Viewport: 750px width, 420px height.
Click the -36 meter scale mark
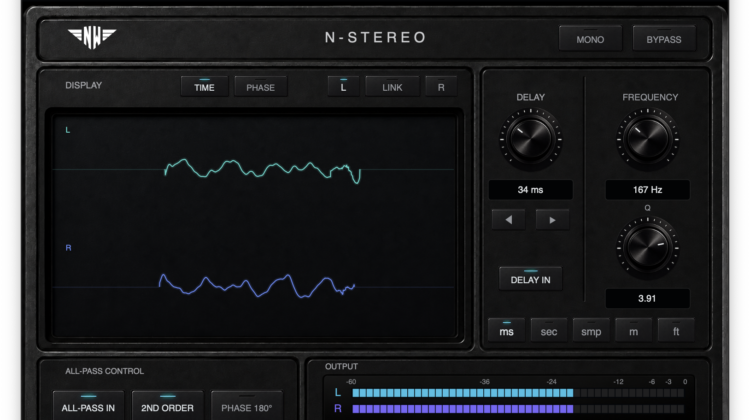[x=485, y=382]
